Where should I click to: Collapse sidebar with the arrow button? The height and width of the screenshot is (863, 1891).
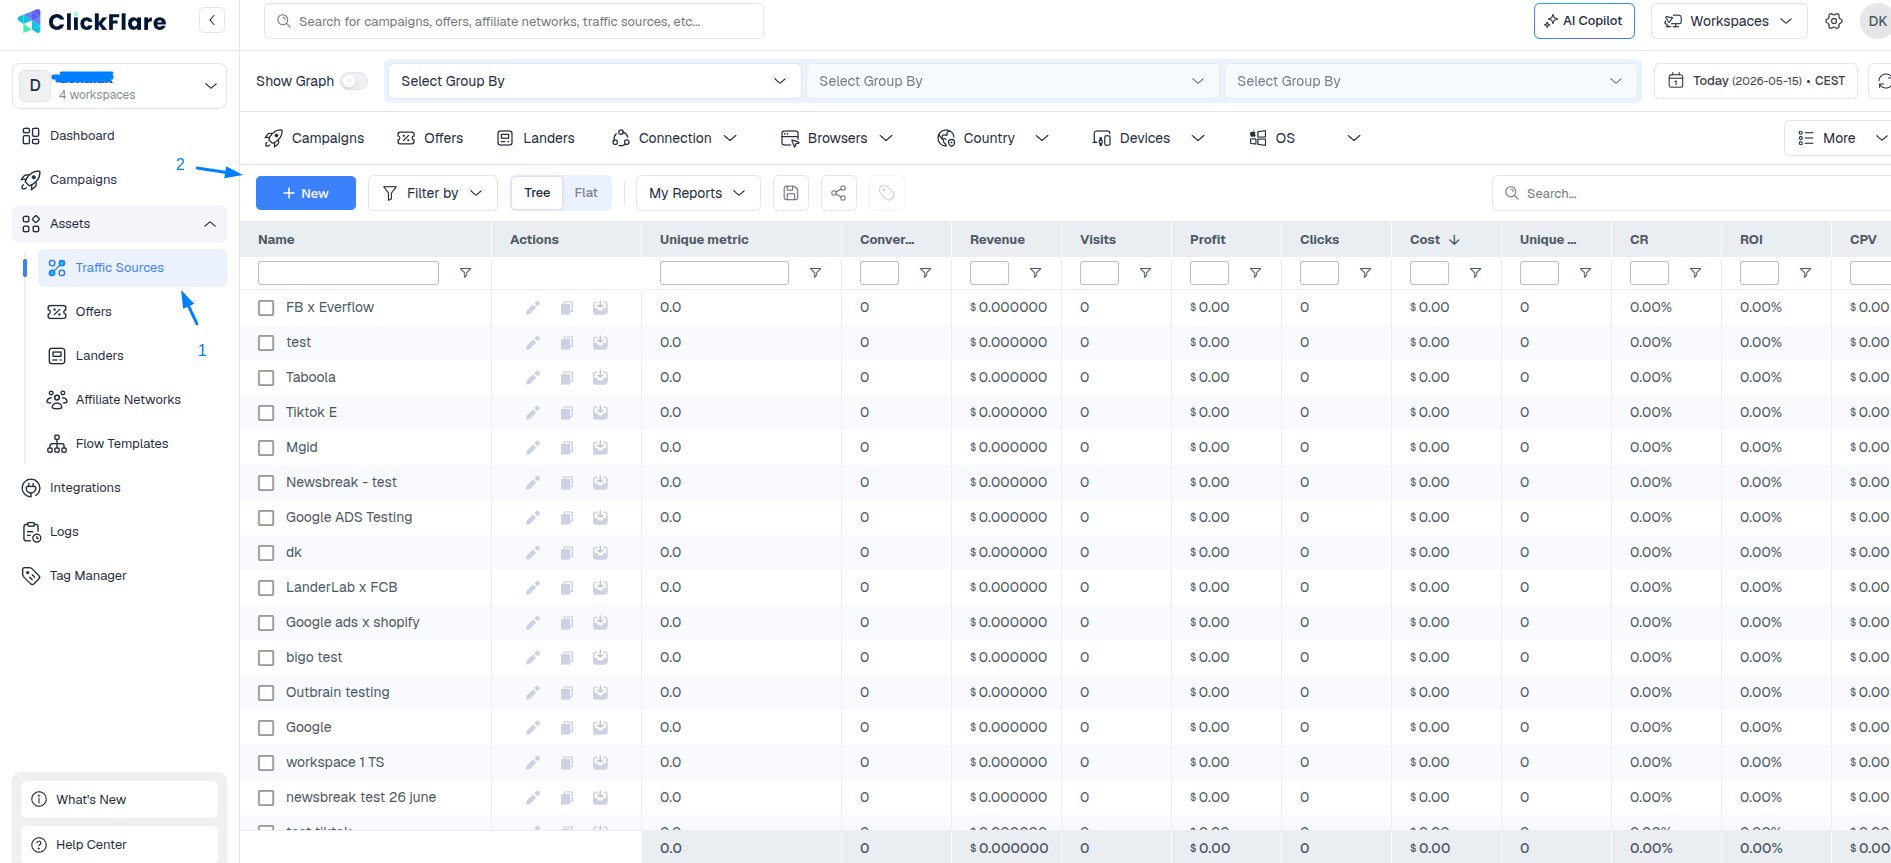212,20
